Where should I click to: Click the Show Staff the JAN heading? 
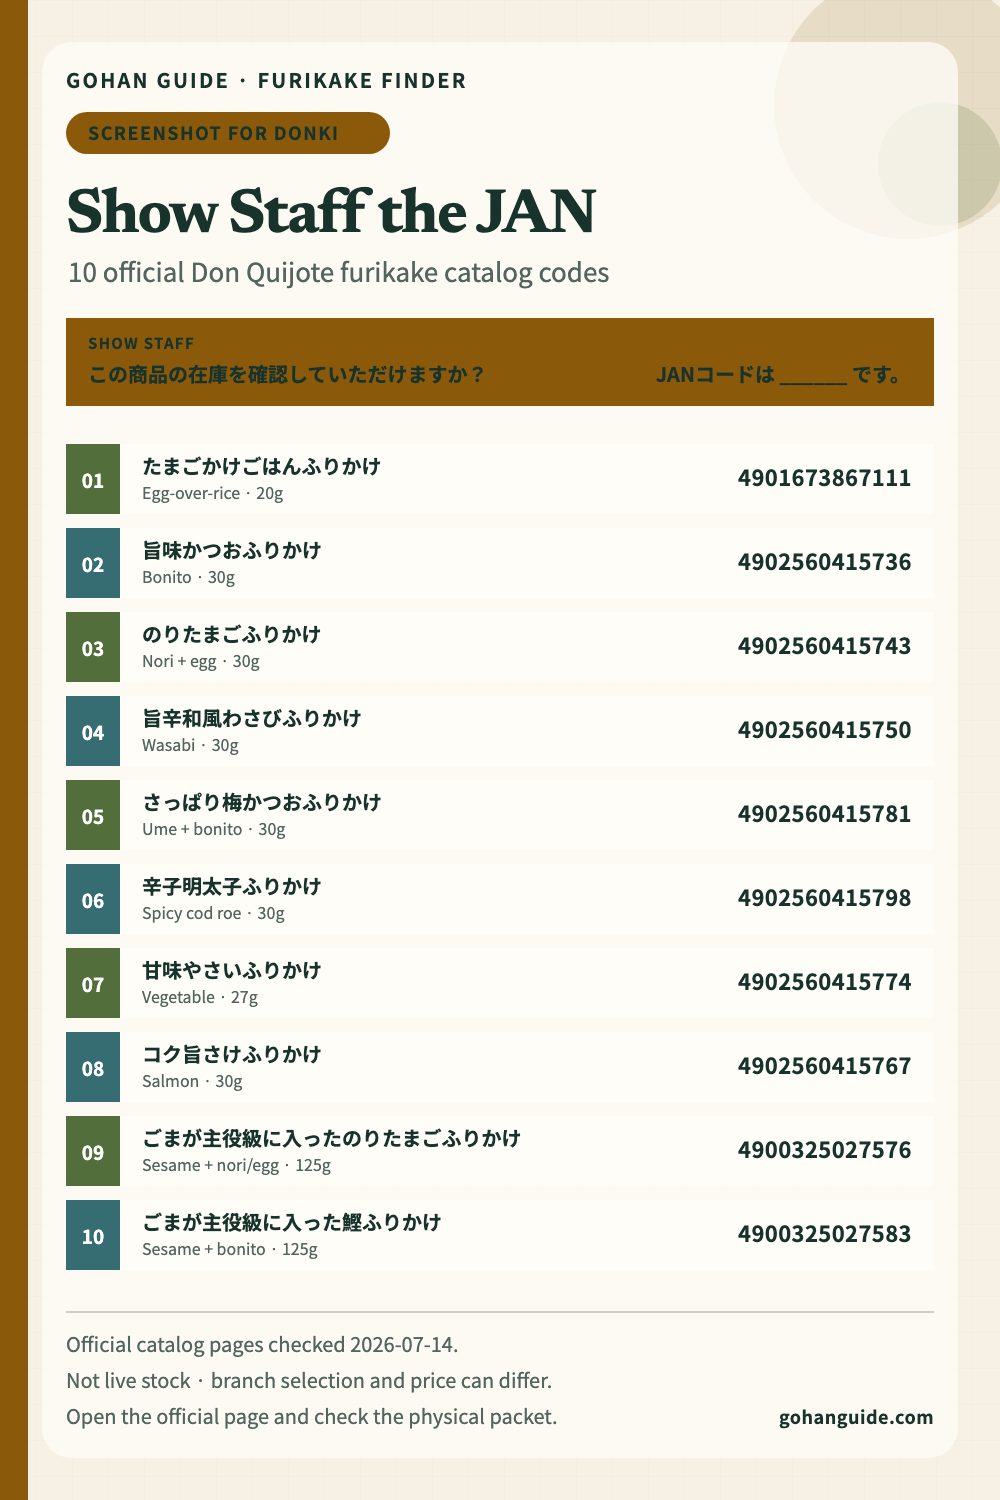[x=331, y=211]
